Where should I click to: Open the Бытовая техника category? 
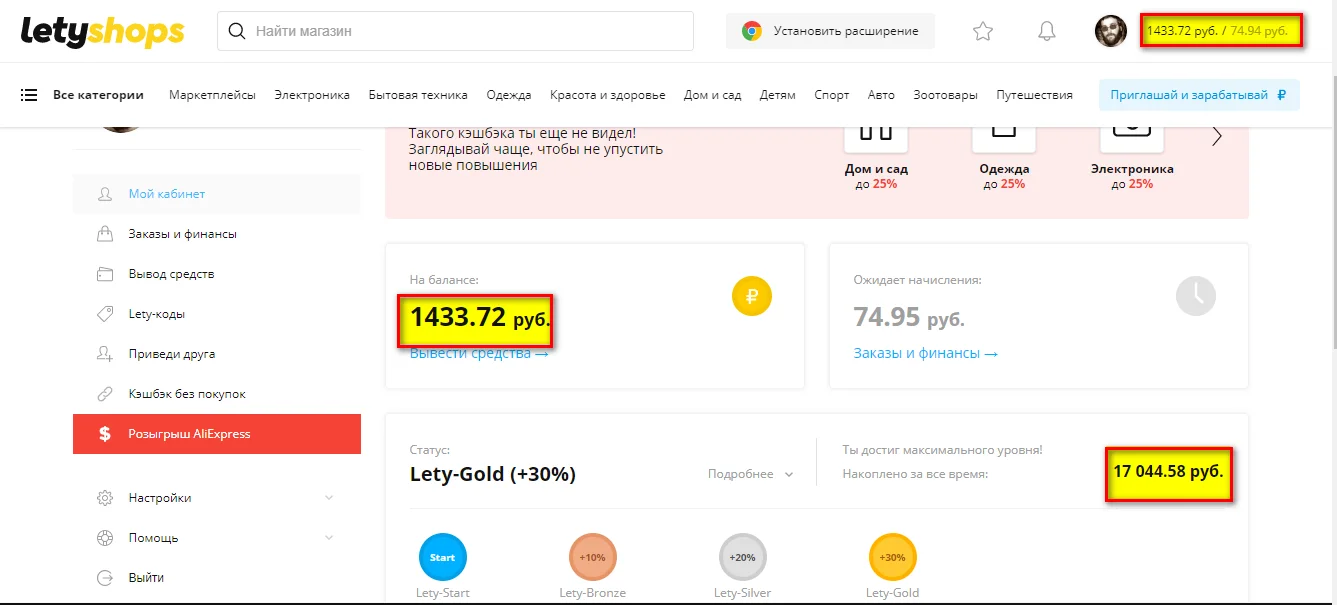(418, 95)
